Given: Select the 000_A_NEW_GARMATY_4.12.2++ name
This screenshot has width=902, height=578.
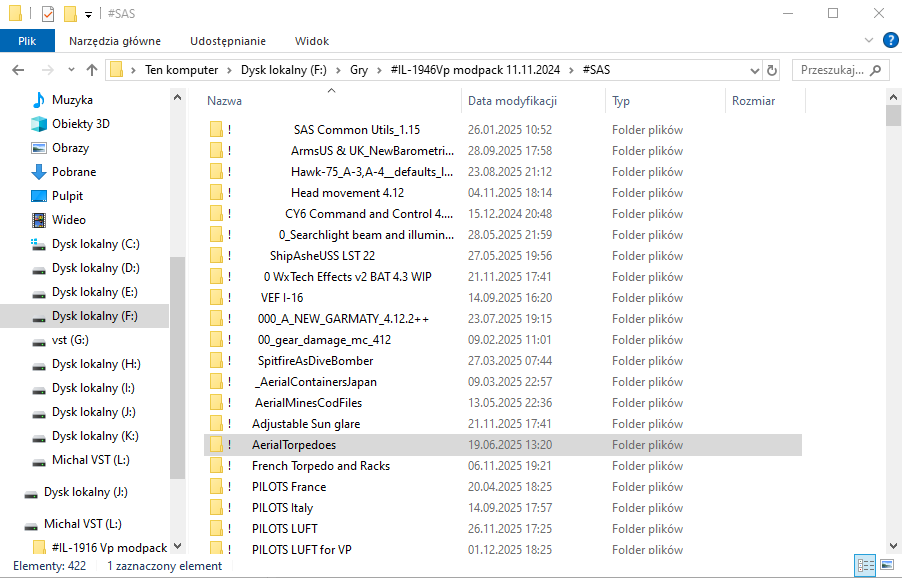Looking at the screenshot, I should pos(343,319).
